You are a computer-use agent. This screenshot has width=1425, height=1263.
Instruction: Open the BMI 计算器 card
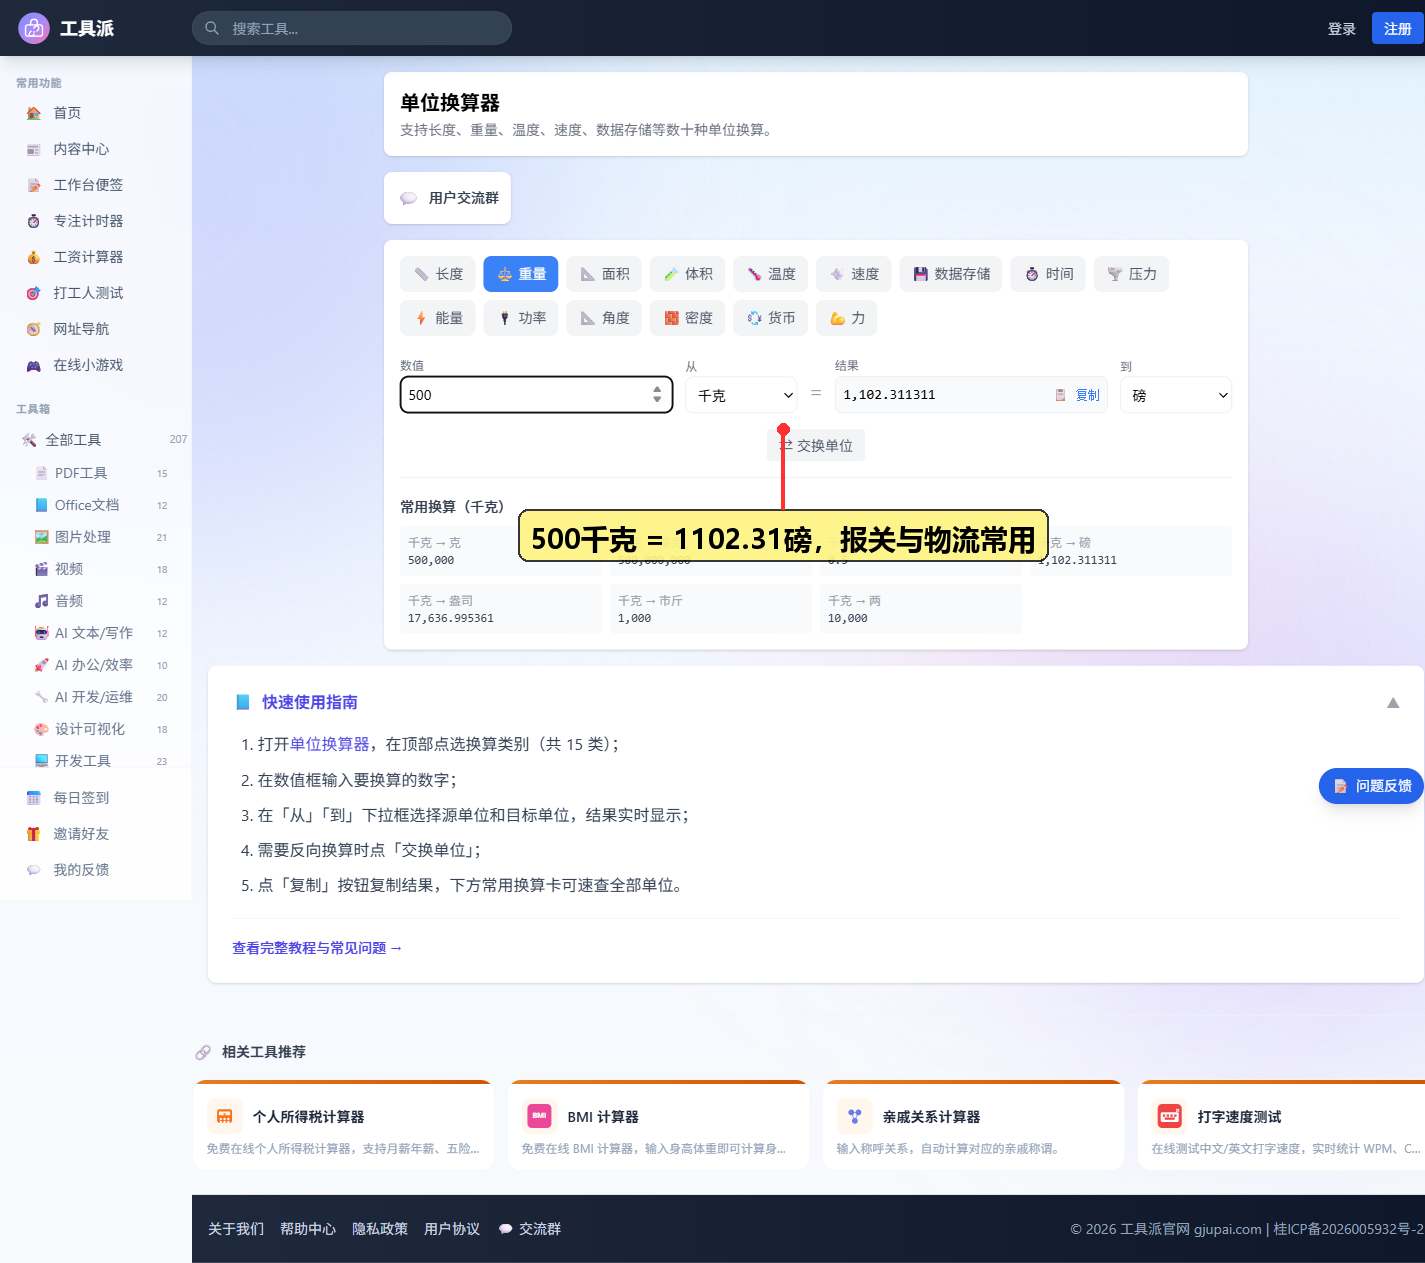tap(659, 1125)
